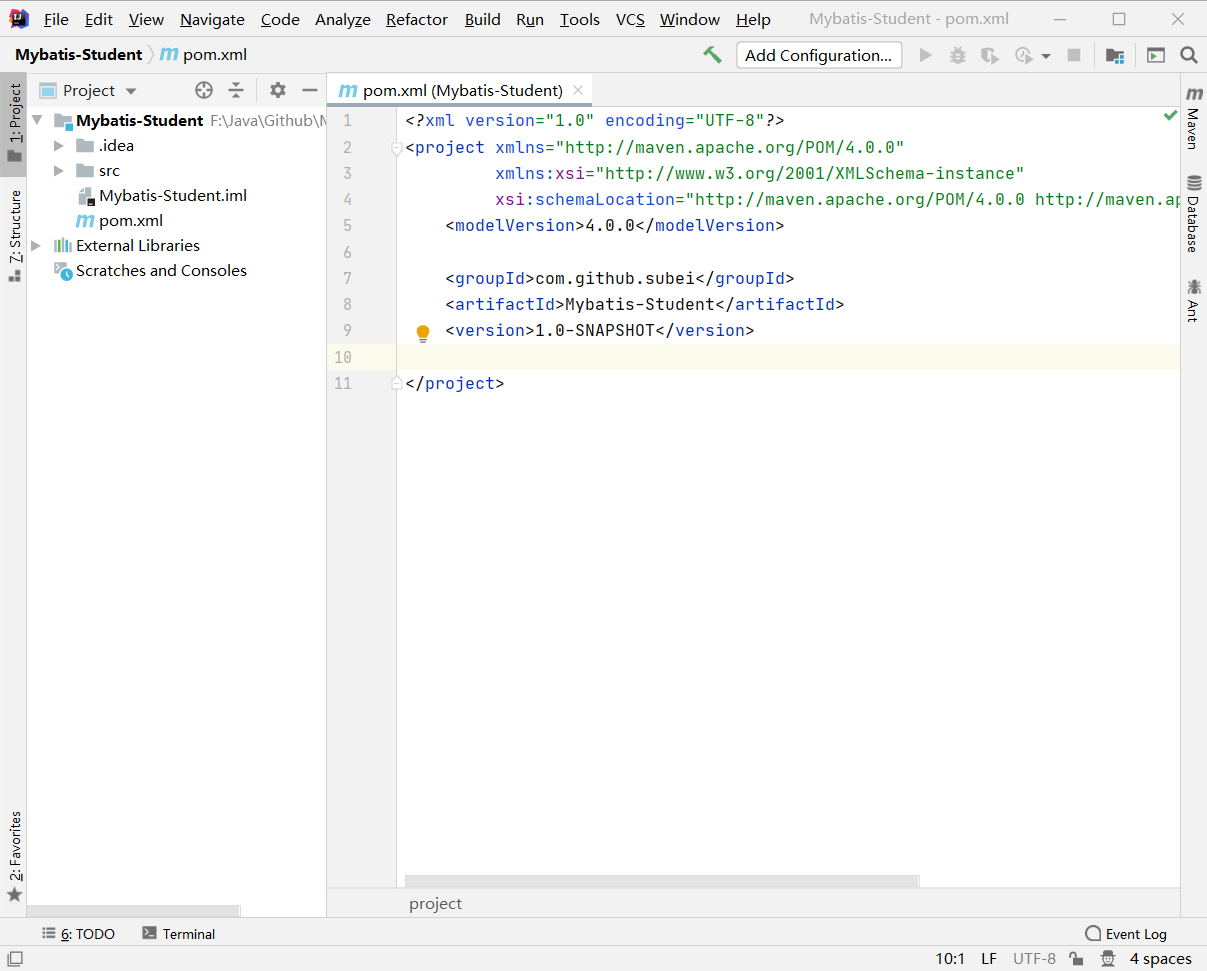Open the Refactor menu
Image resolution: width=1207 pixels, height=971 pixels.
click(x=416, y=20)
